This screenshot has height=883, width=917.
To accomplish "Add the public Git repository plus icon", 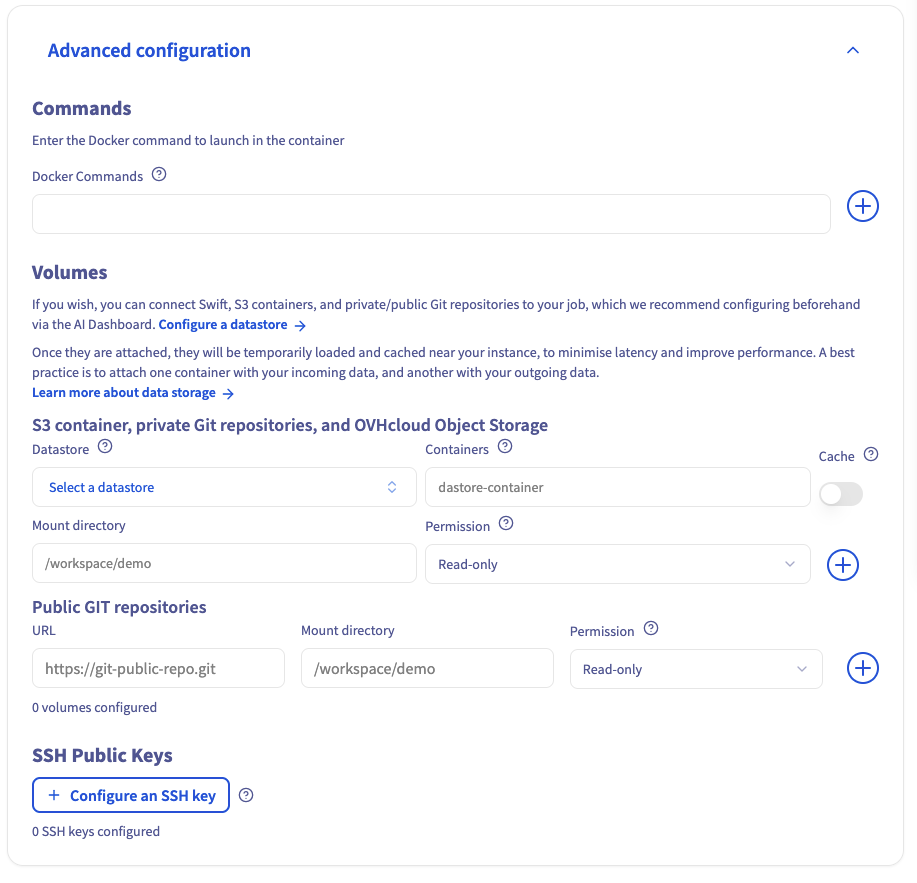I will (x=862, y=669).
